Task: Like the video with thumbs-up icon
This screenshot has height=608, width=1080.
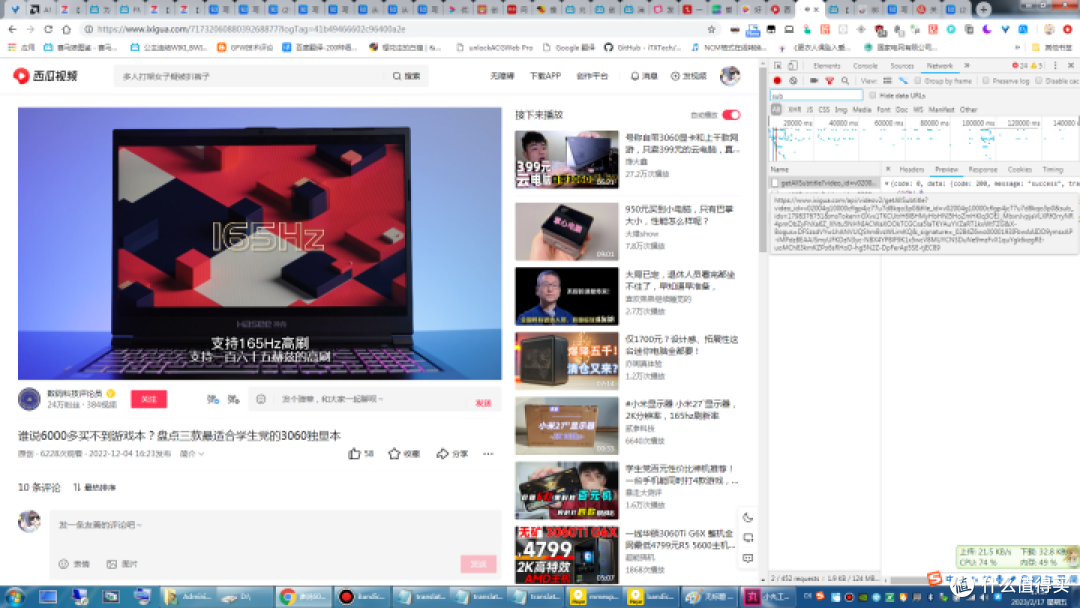Action: tap(354, 453)
